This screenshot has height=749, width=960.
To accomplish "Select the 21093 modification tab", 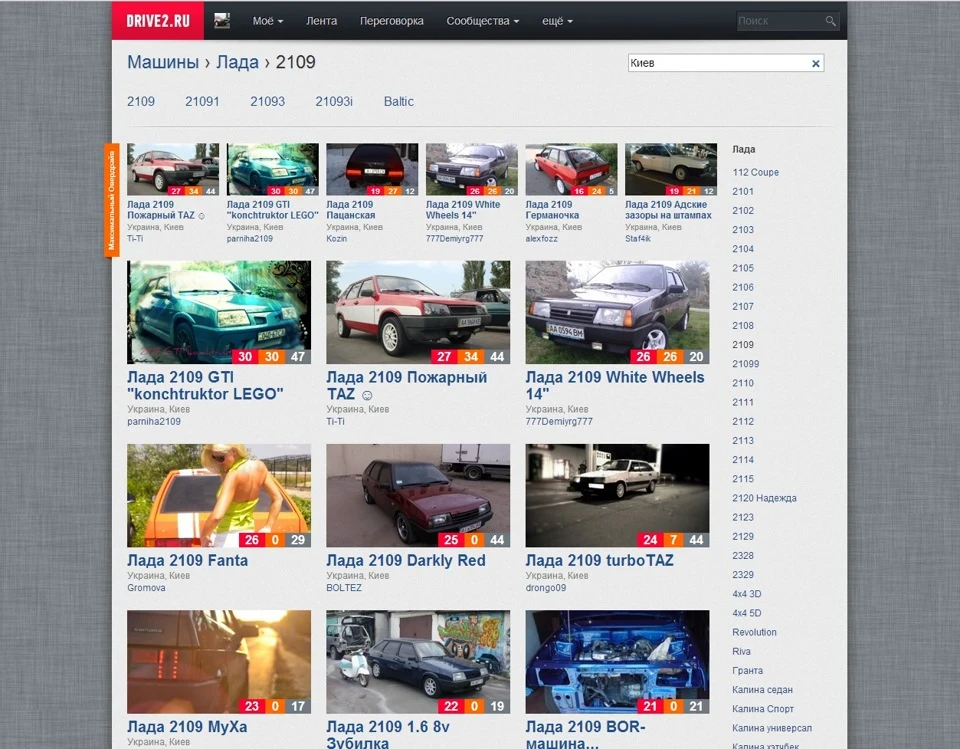I will (268, 102).
